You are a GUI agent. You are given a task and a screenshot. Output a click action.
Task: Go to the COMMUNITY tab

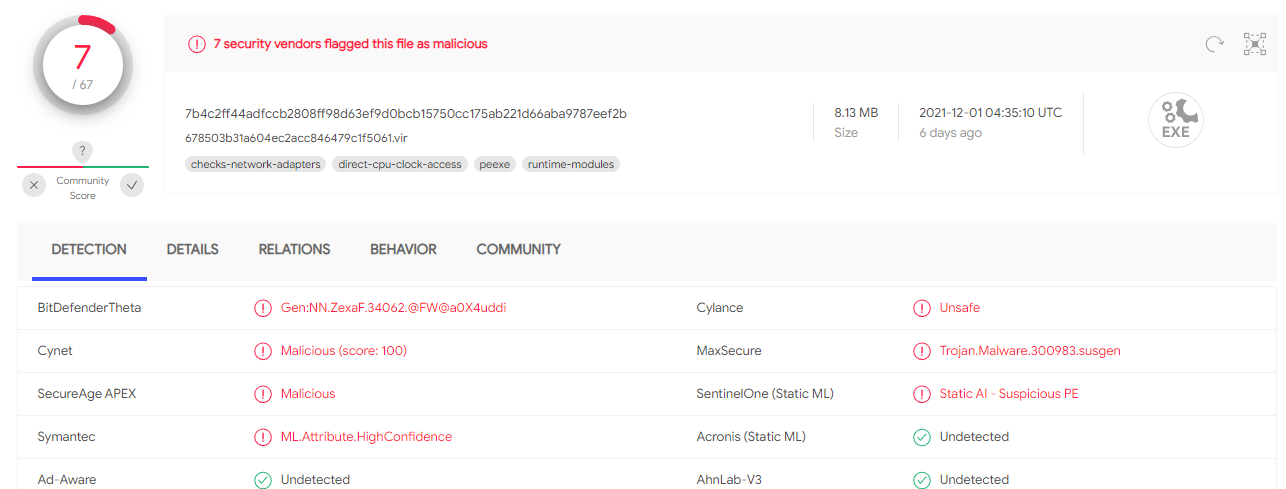(518, 249)
